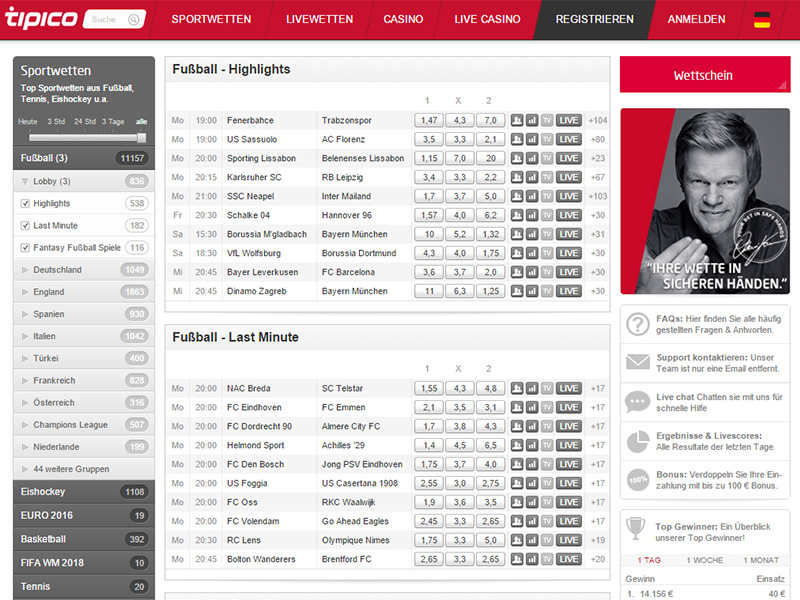
Task: Open statistics icon for FC Eindhoven match
Action: [532, 407]
